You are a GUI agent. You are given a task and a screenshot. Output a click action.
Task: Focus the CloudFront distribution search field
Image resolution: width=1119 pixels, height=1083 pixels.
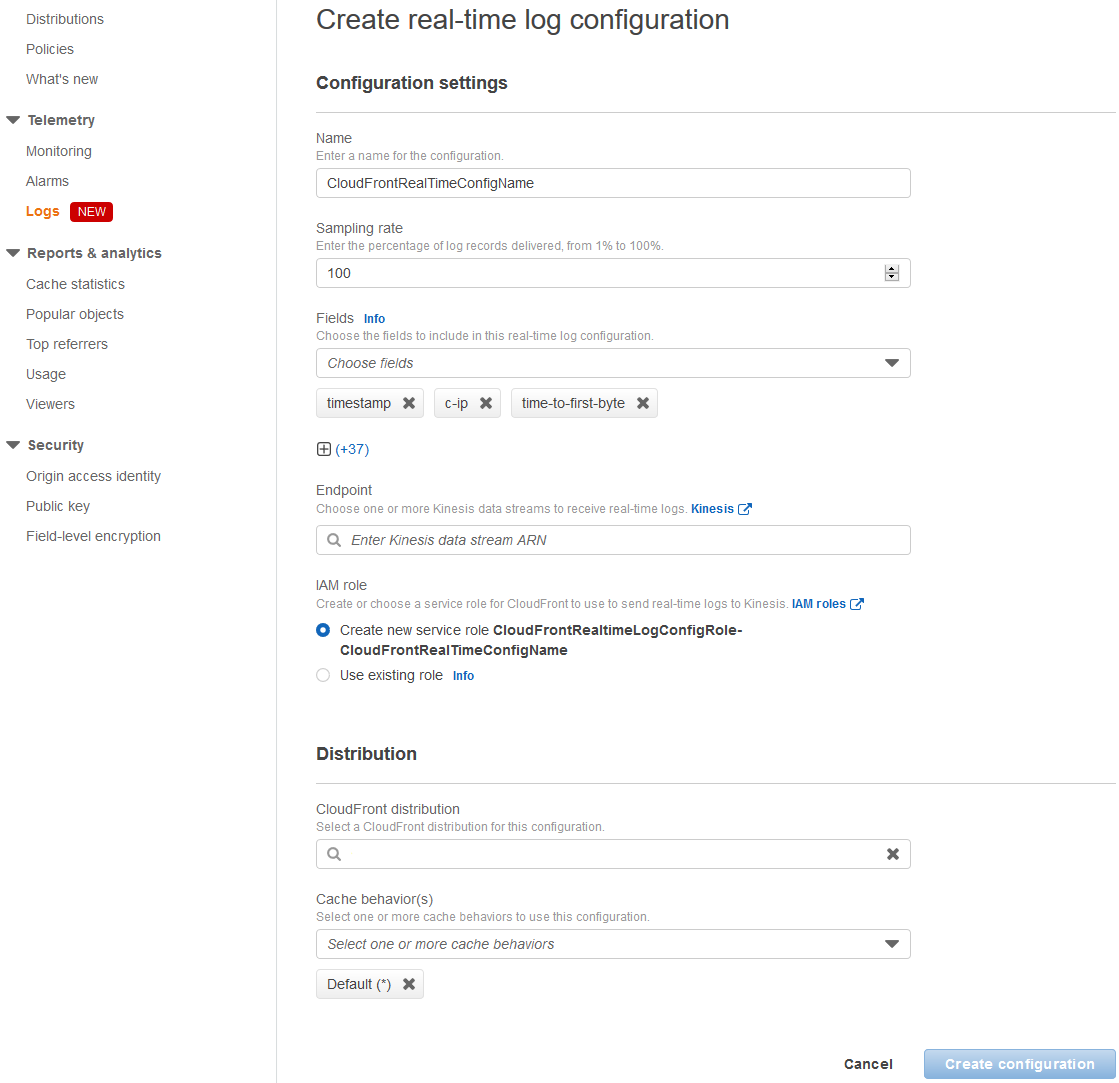613,854
